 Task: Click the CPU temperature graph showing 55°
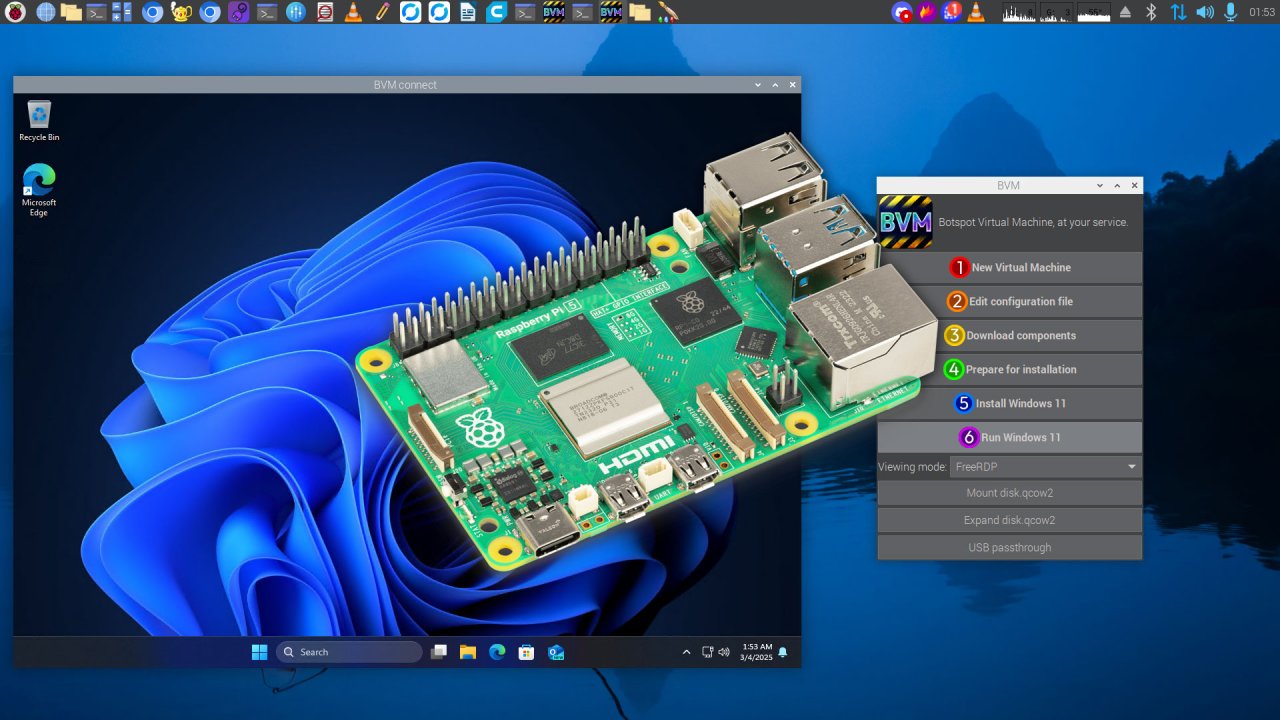[x=1095, y=12]
